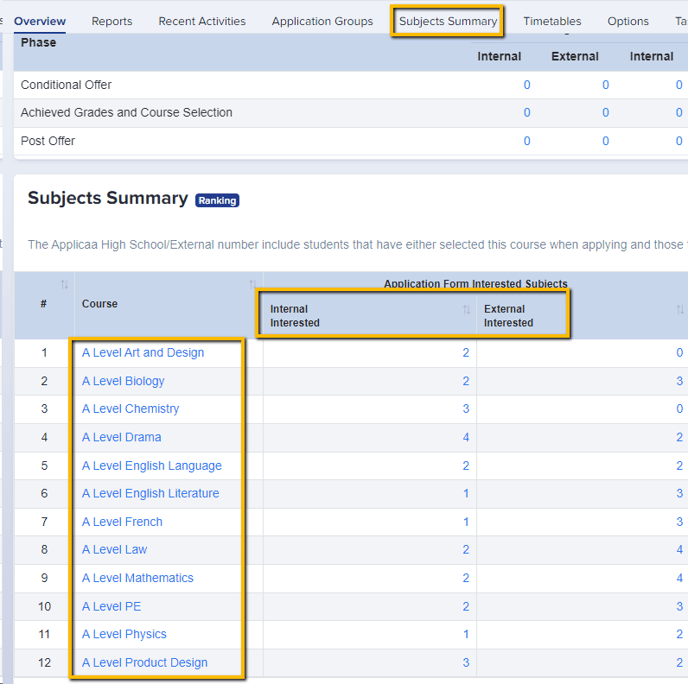Switch to the Timetables tab
The height and width of the screenshot is (684, 688).
pos(552,21)
